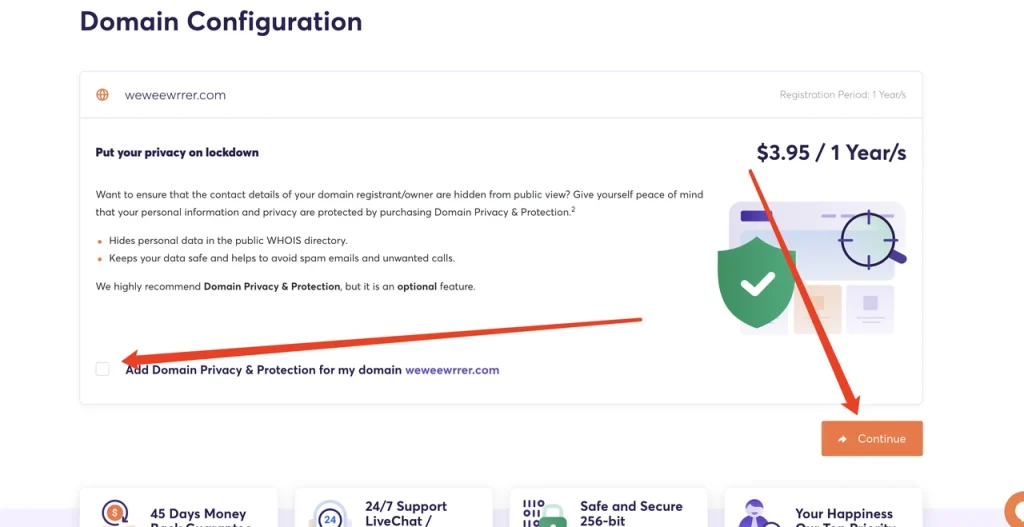Click the green shield checkmark illustration
The height and width of the screenshot is (527, 1024).
click(x=756, y=282)
